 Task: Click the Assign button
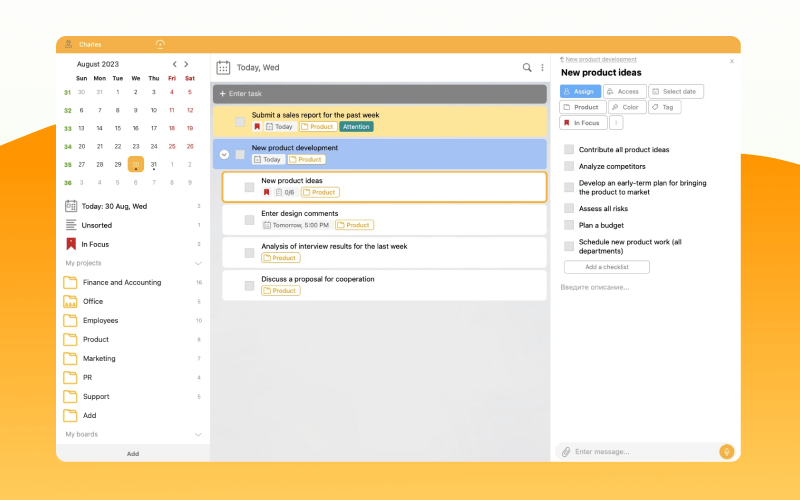tap(580, 91)
